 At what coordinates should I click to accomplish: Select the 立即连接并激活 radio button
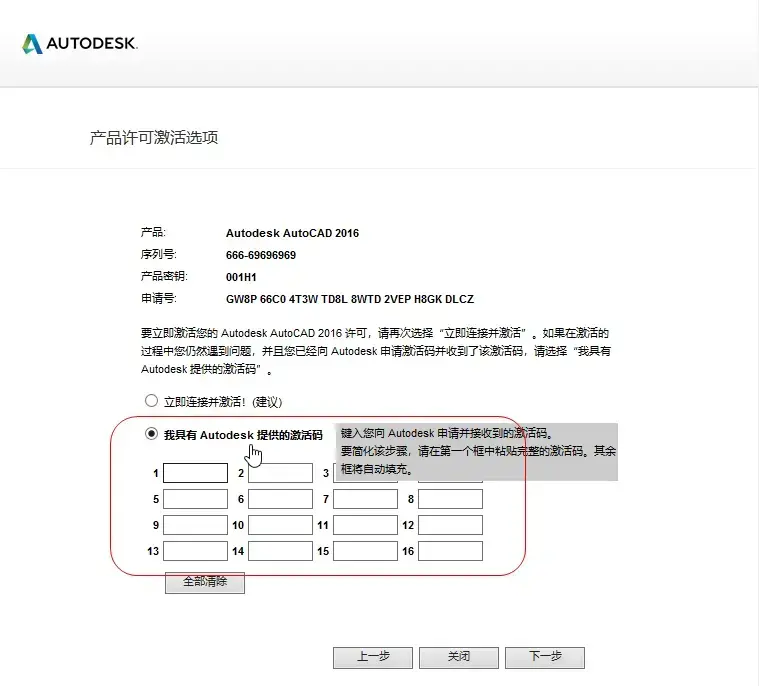click(152, 401)
